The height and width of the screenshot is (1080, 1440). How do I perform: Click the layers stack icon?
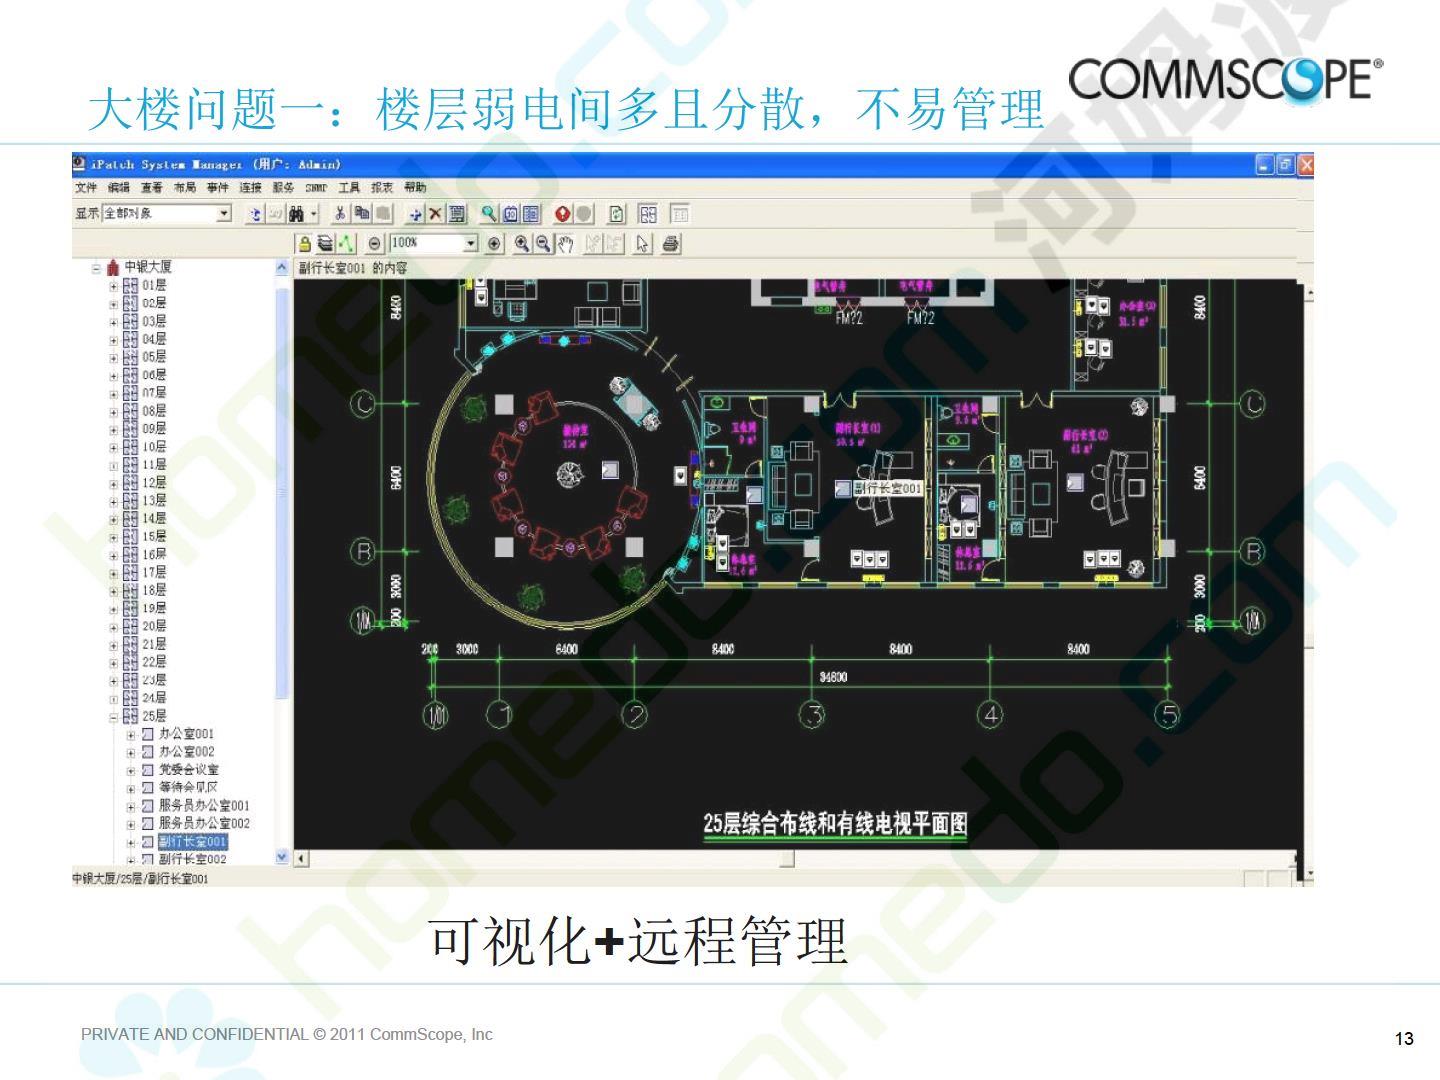coord(325,243)
